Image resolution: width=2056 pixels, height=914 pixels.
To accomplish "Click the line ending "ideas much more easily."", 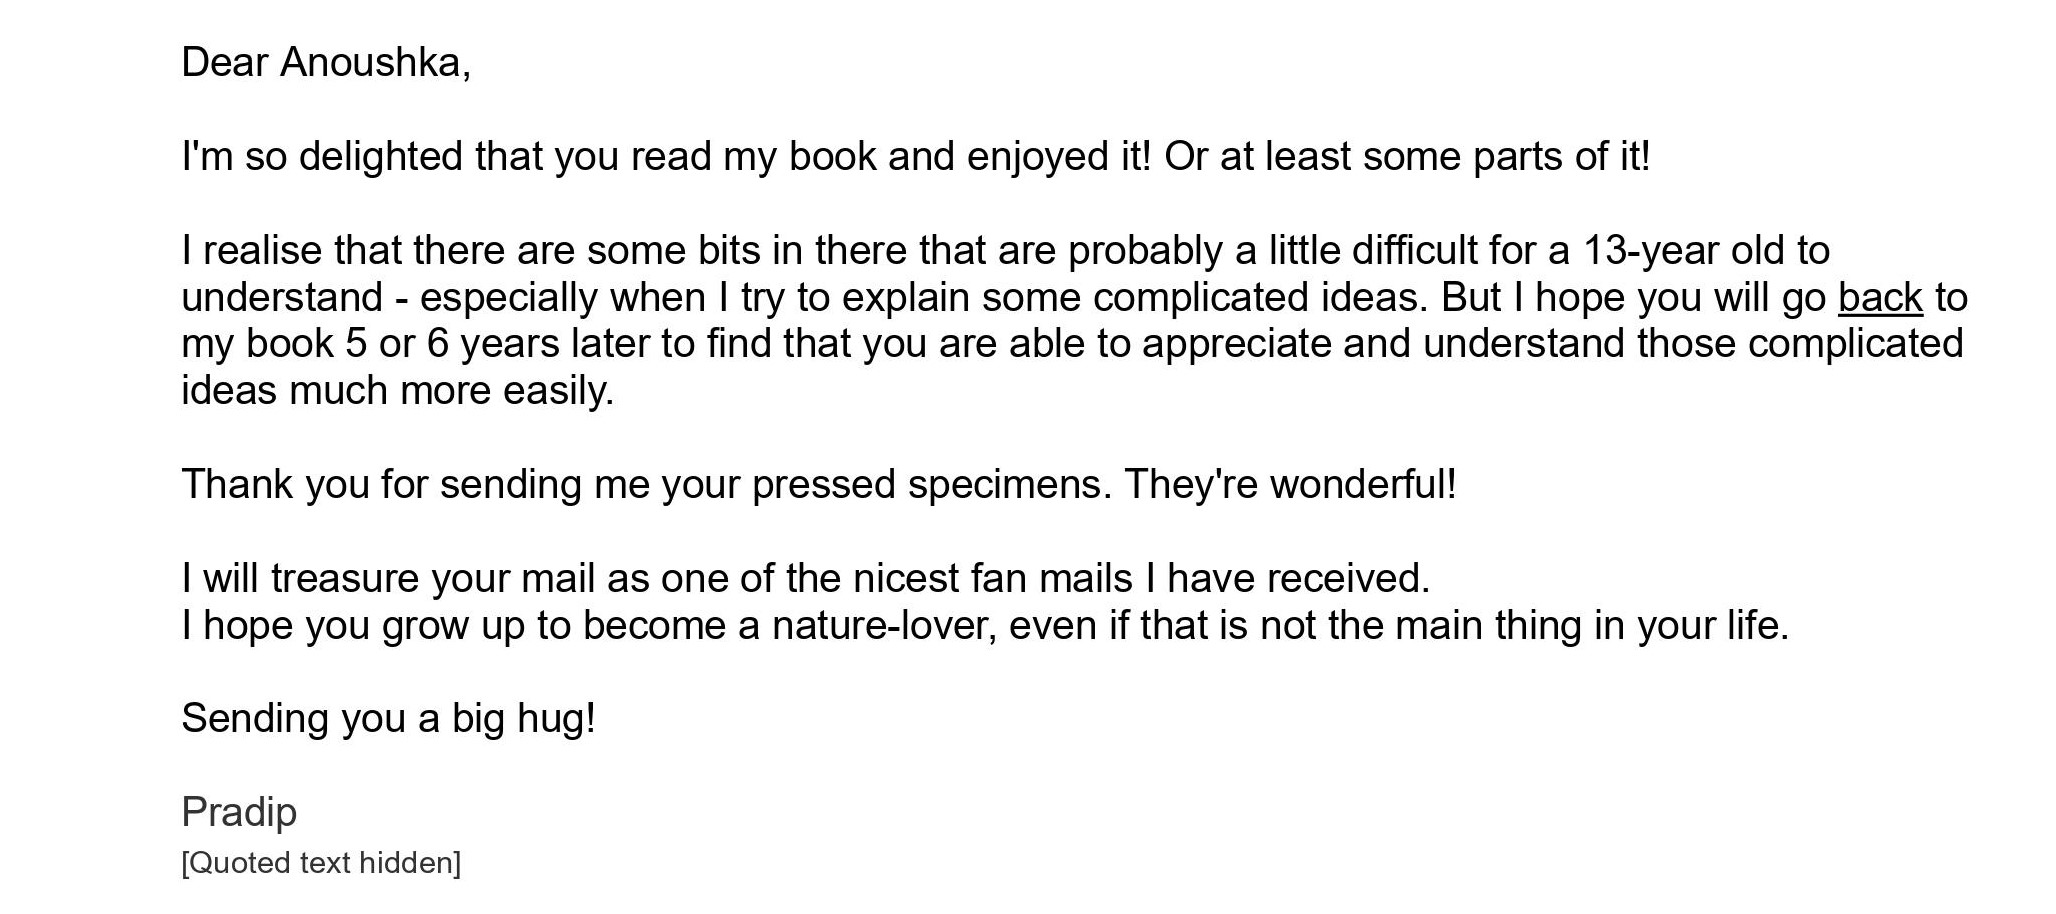I will point(398,390).
